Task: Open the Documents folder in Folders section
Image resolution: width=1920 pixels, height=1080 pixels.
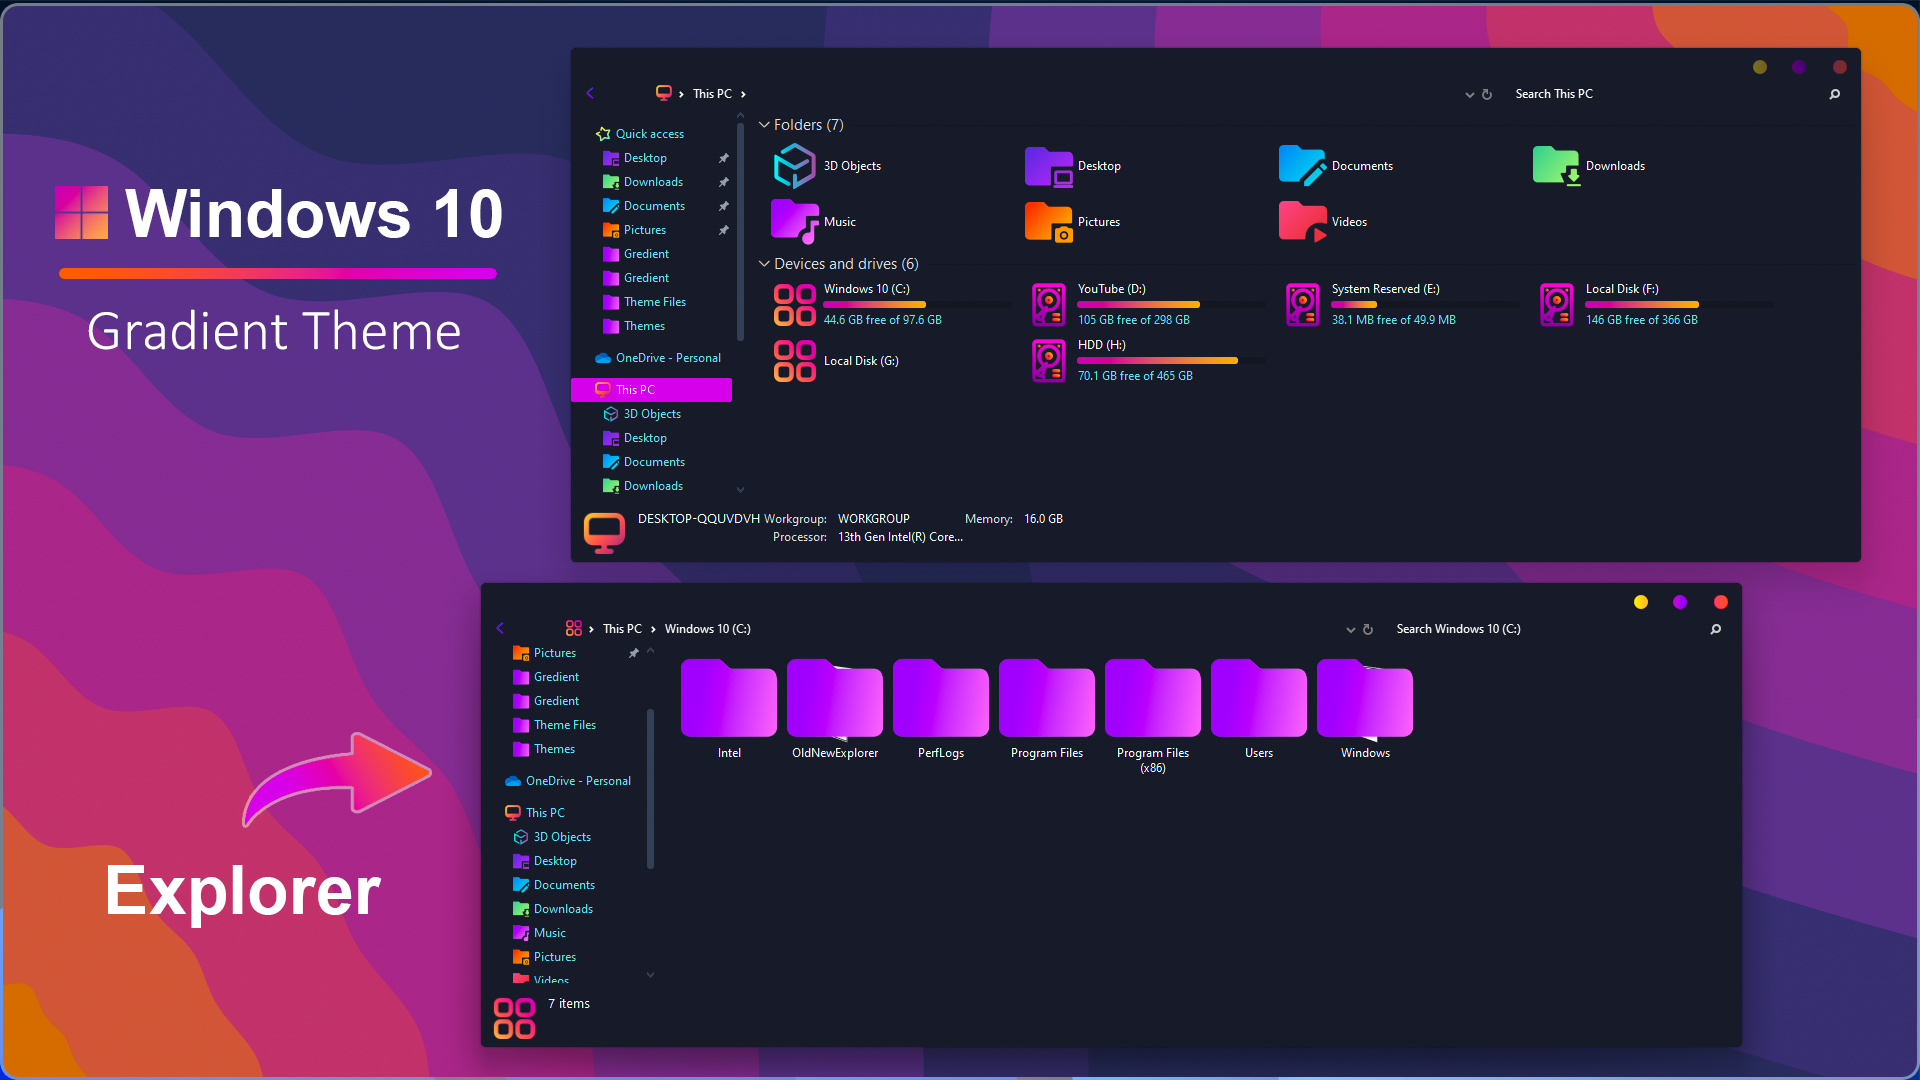Action: pyautogui.click(x=1302, y=166)
